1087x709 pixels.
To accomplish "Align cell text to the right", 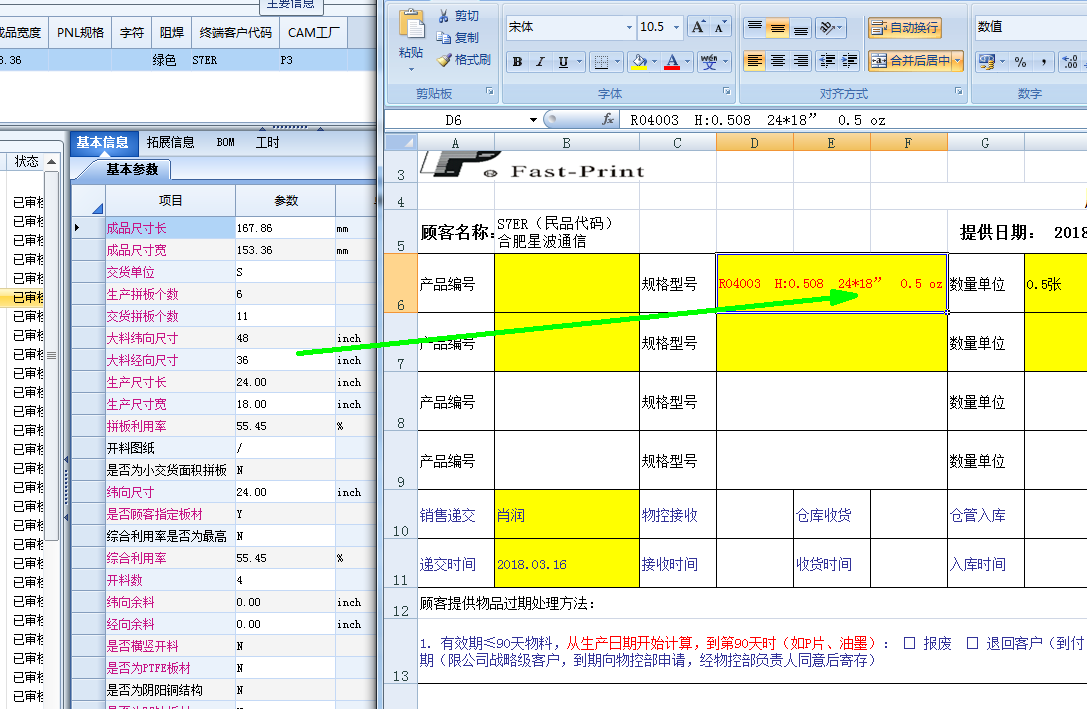I will (x=801, y=61).
